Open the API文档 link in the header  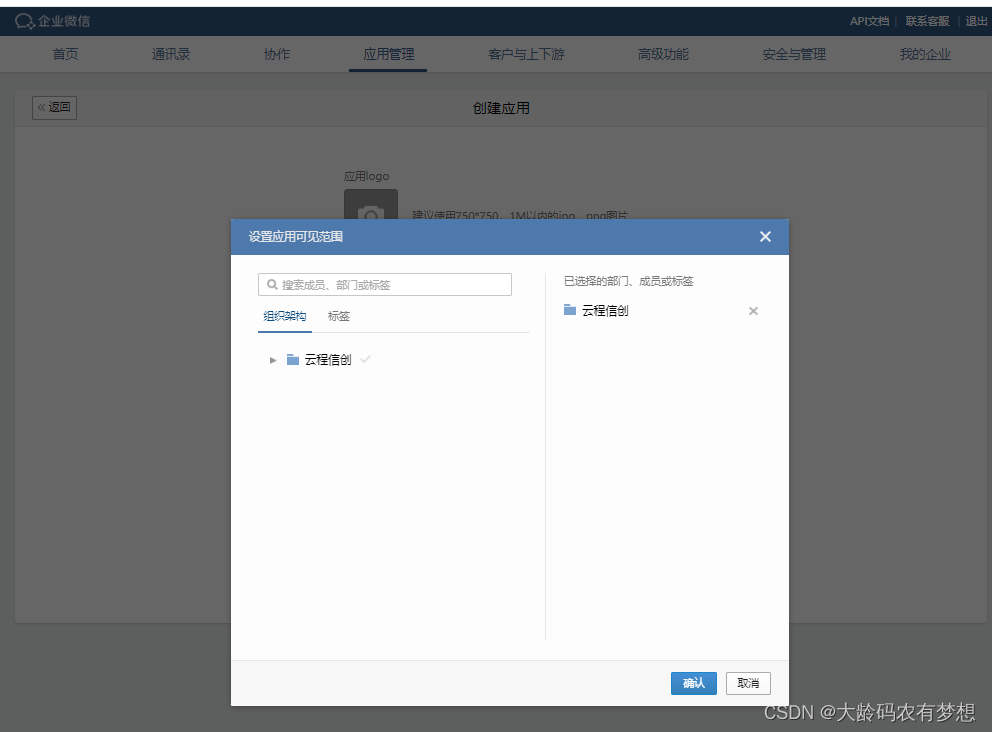(x=869, y=21)
